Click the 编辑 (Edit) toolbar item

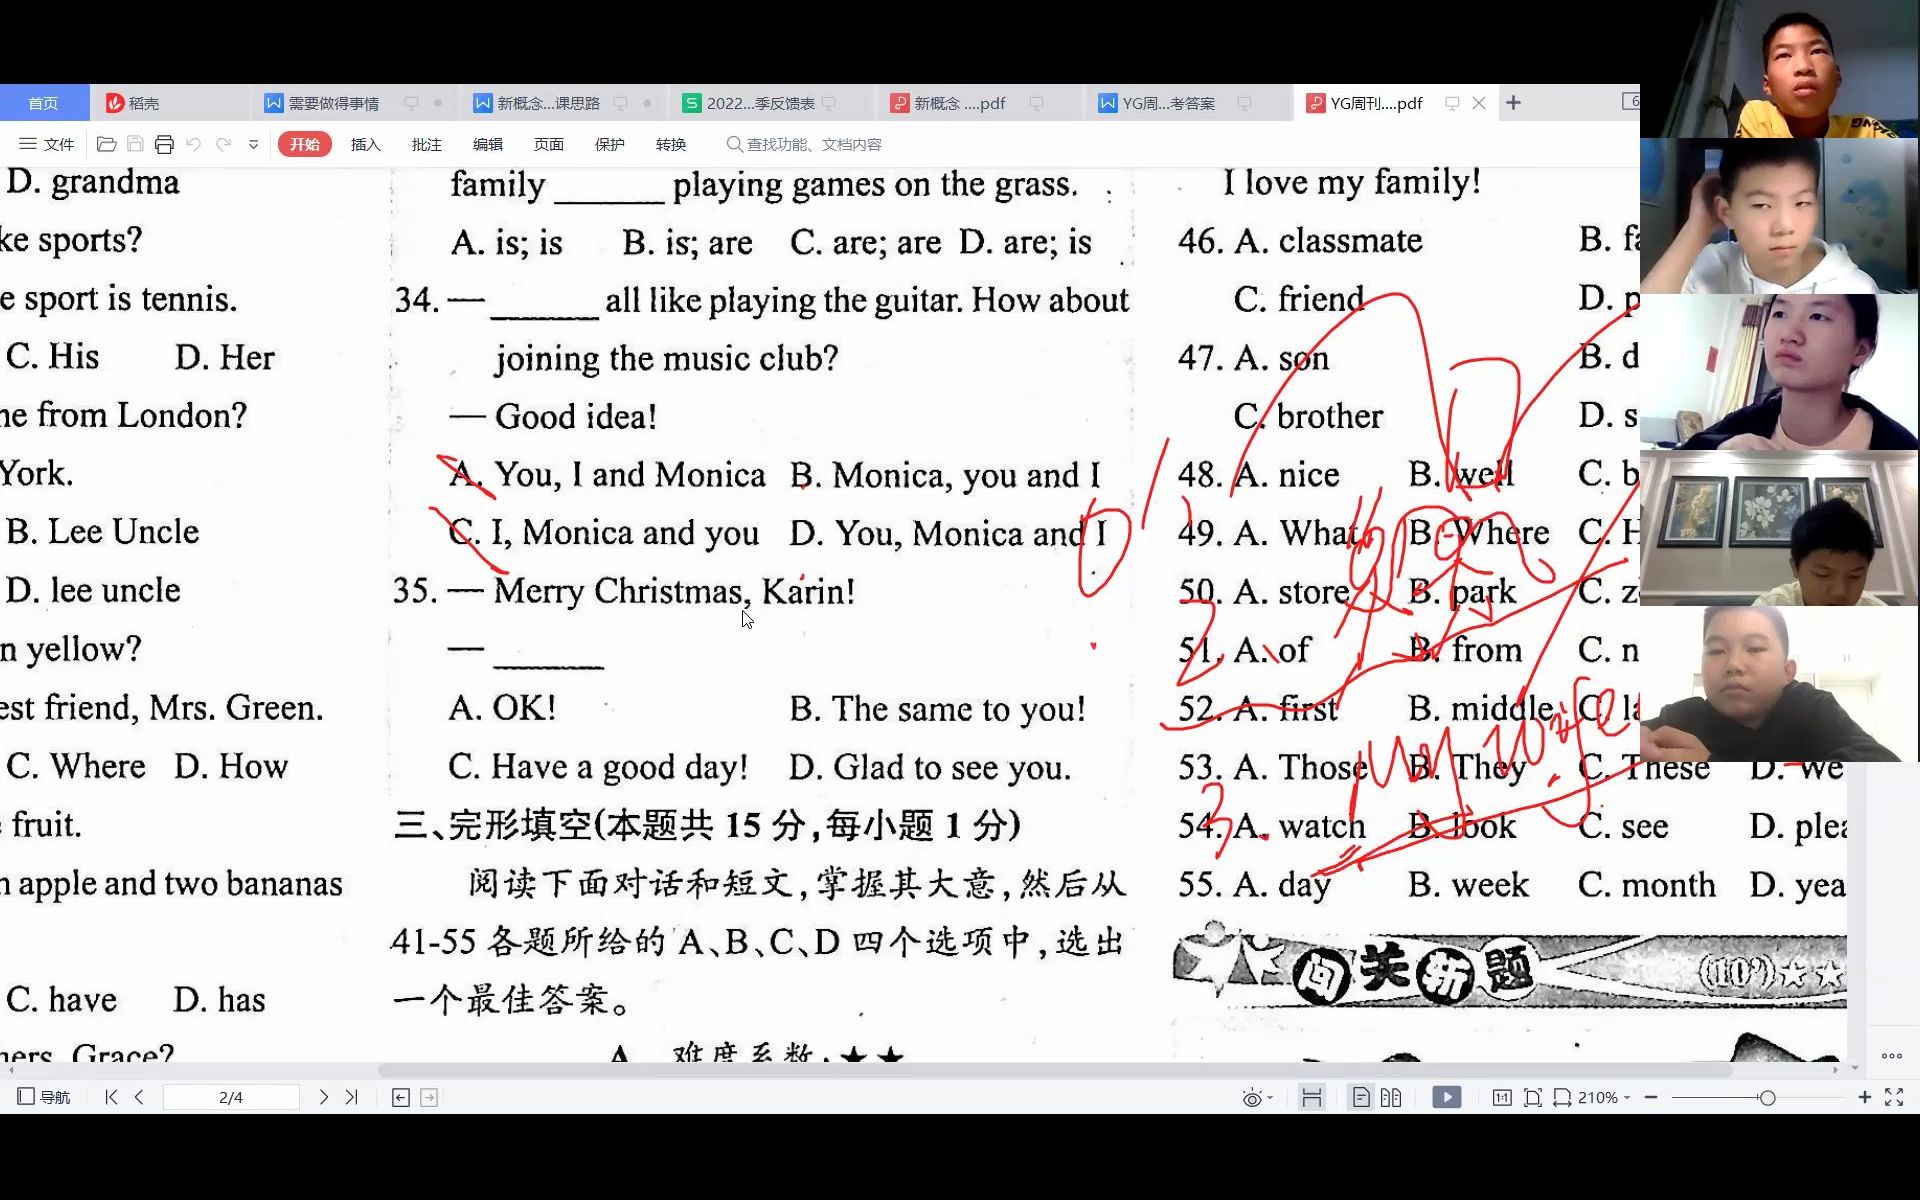pyautogui.click(x=487, y=142)
